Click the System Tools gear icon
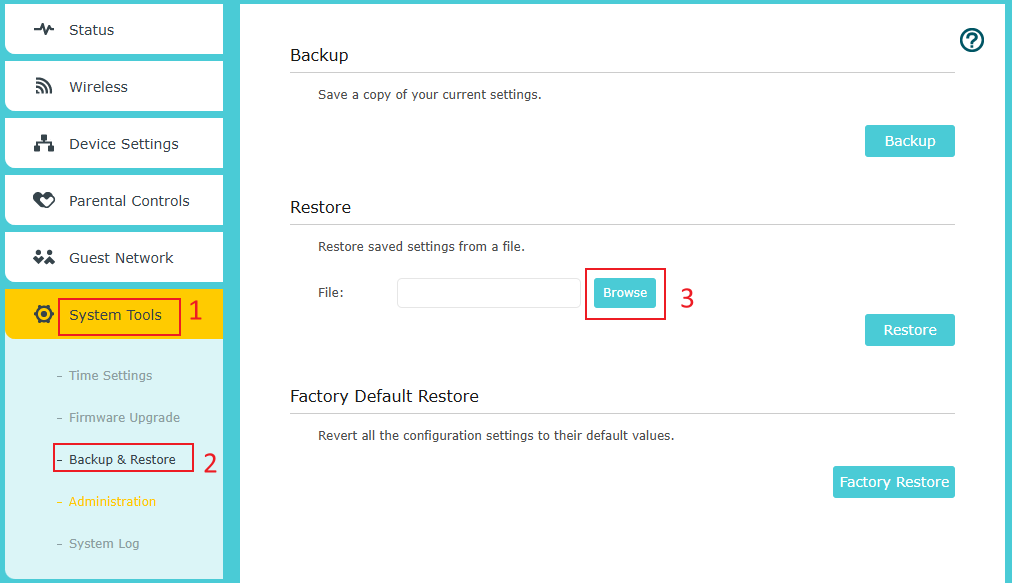The image size is (1012, 583). click(44, 315)
